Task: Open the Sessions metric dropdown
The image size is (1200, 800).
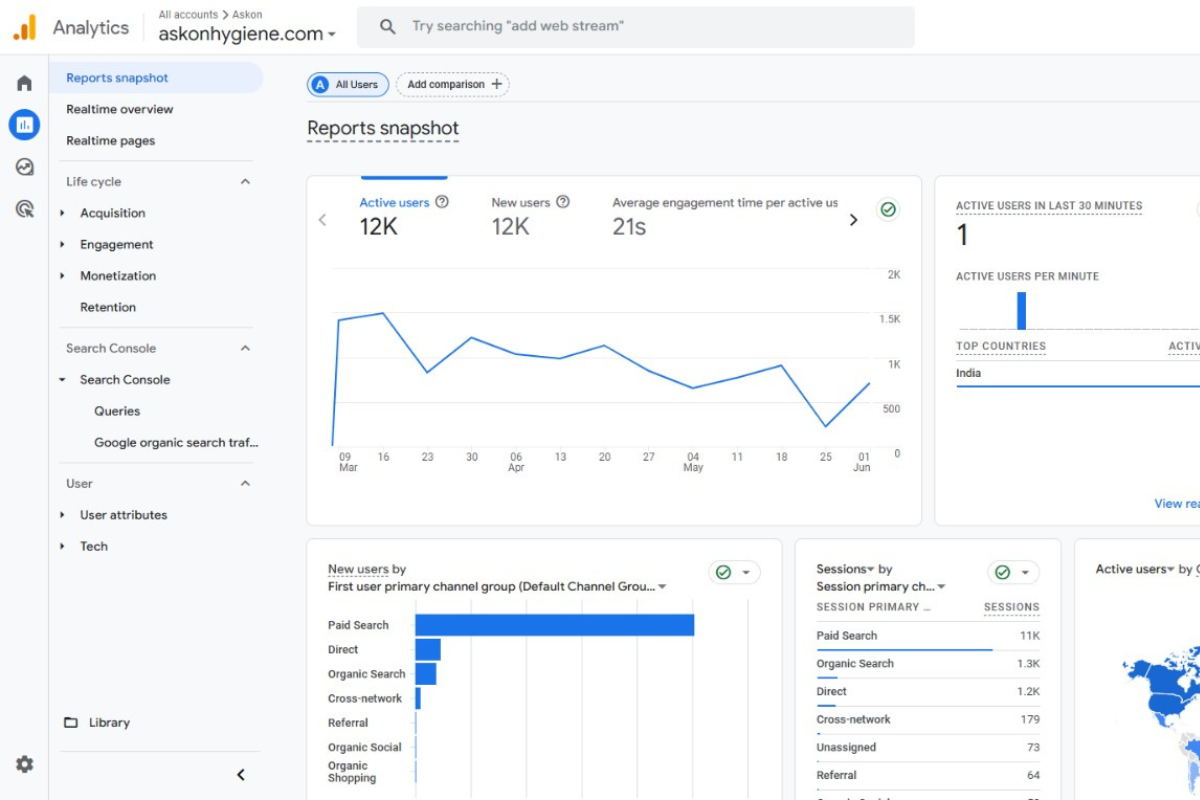Action: click(845, 569)
